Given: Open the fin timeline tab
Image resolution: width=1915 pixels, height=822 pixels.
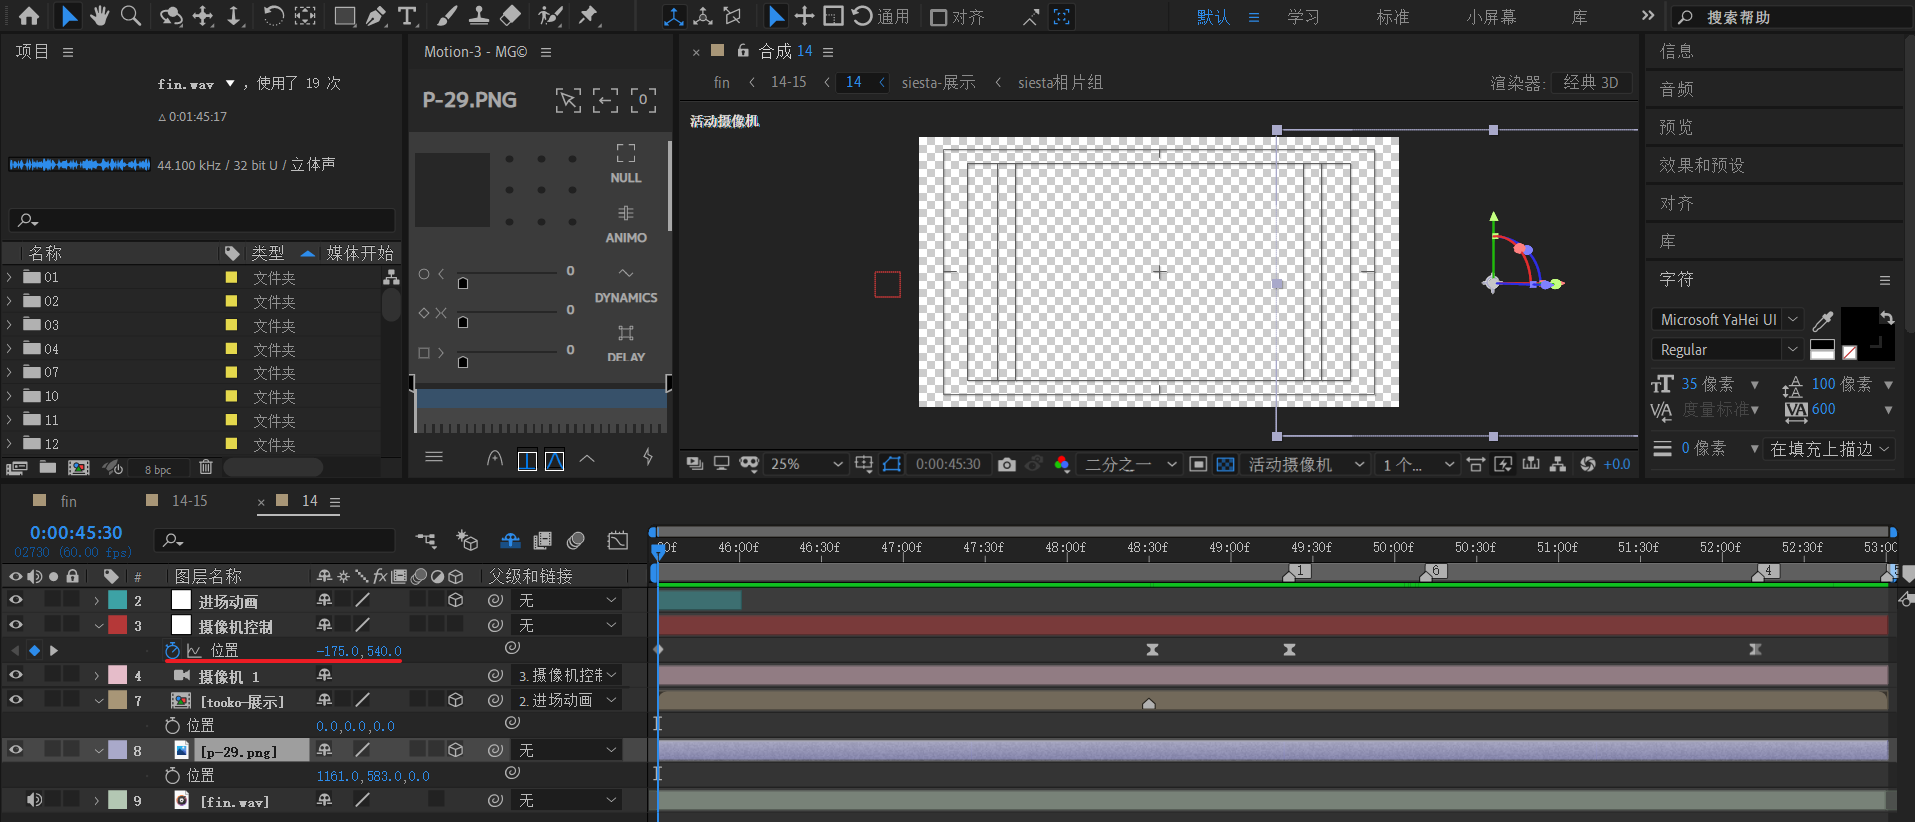Looking at the screenshot, I should [x=68, y=501].
